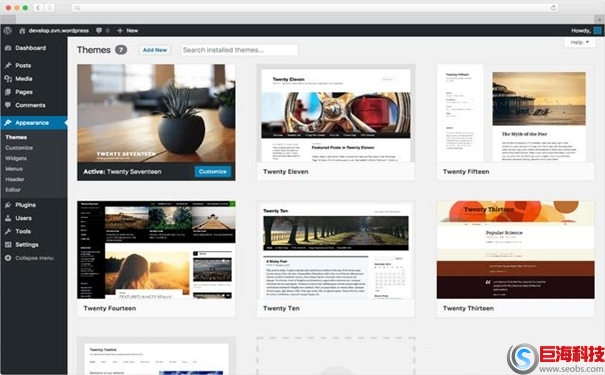Viewport: 605px width, 375px height.
Task: Click the WordPress logo icon in admin bar
Action: pos(7,30)
